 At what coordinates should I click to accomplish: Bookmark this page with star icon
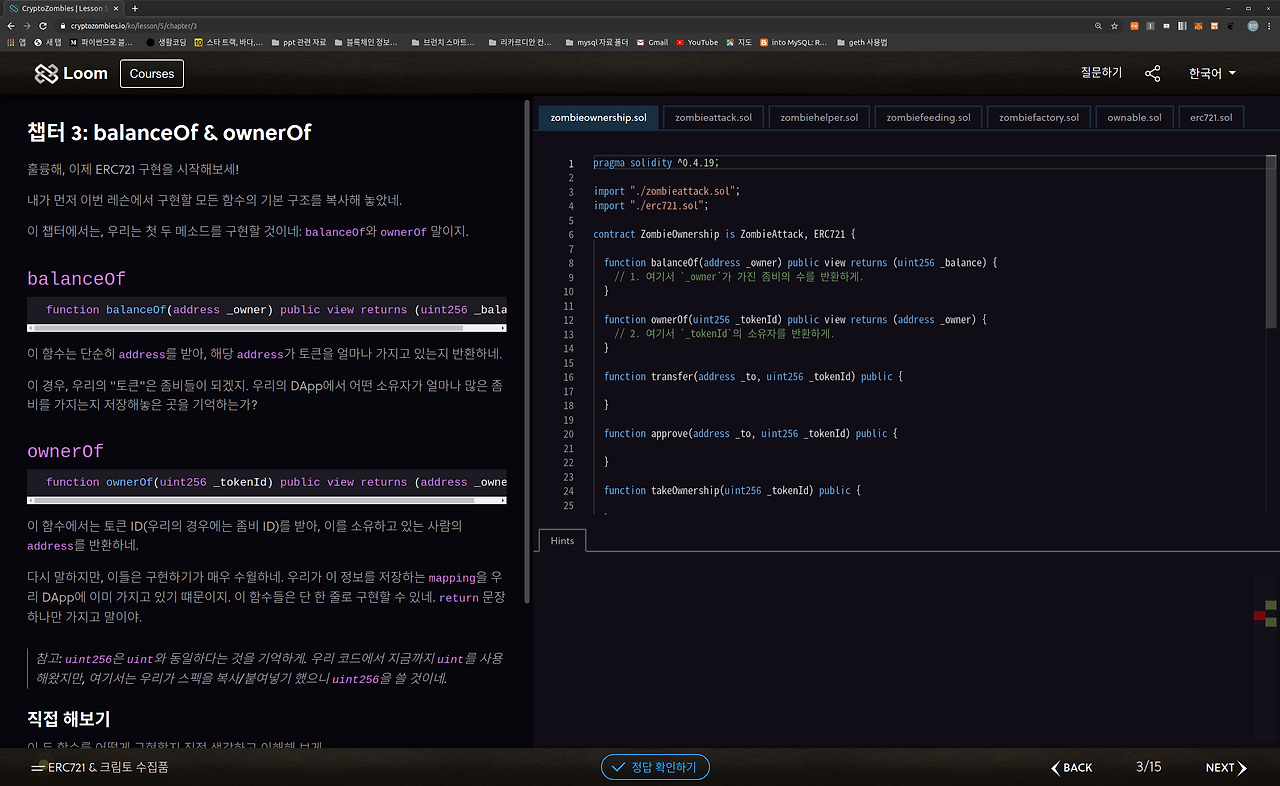pyautogui.click(x=1115, y=25)
